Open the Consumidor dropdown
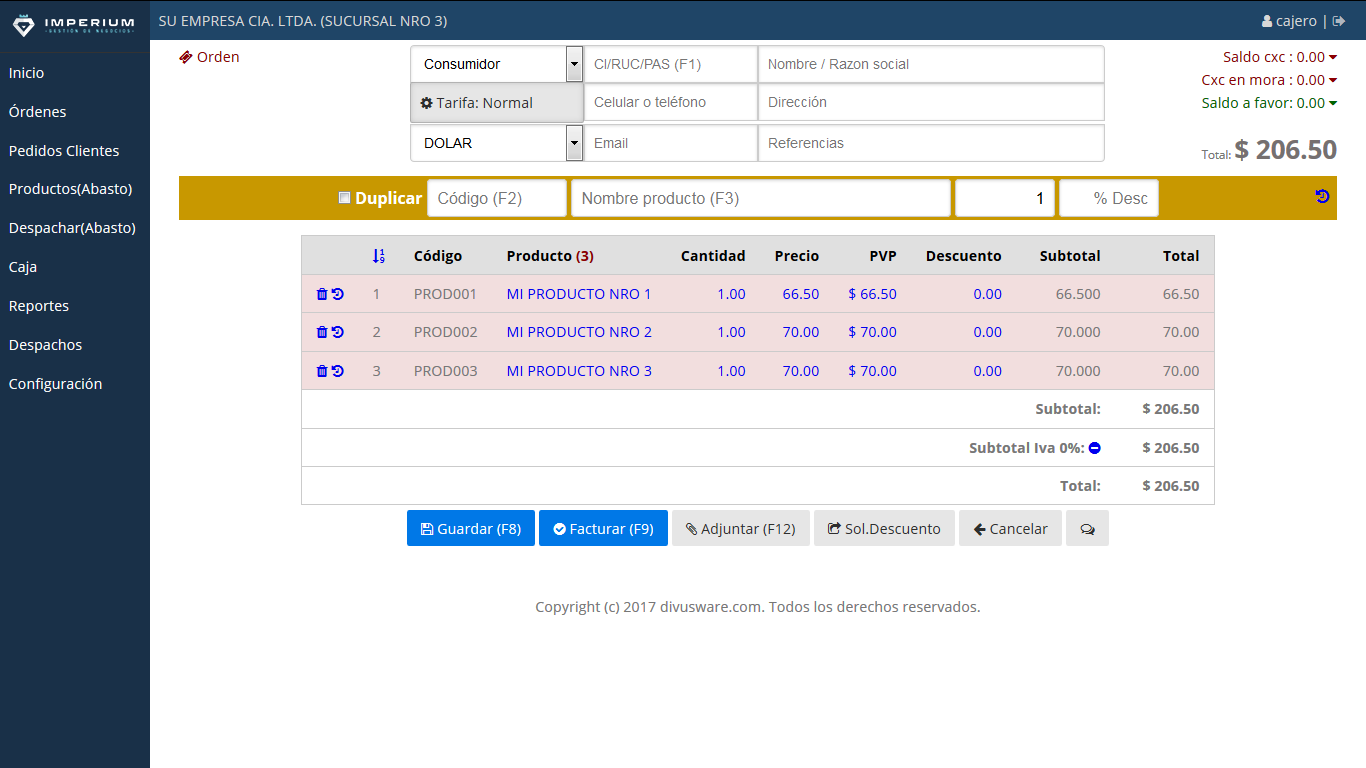This screenshot has width=1366, height=768. pos(497,64)
